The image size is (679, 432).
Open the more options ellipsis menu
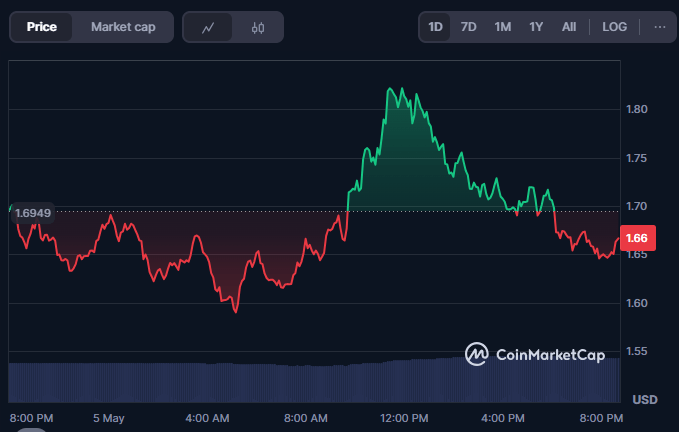pyautogui.click(x=658, y=27)
